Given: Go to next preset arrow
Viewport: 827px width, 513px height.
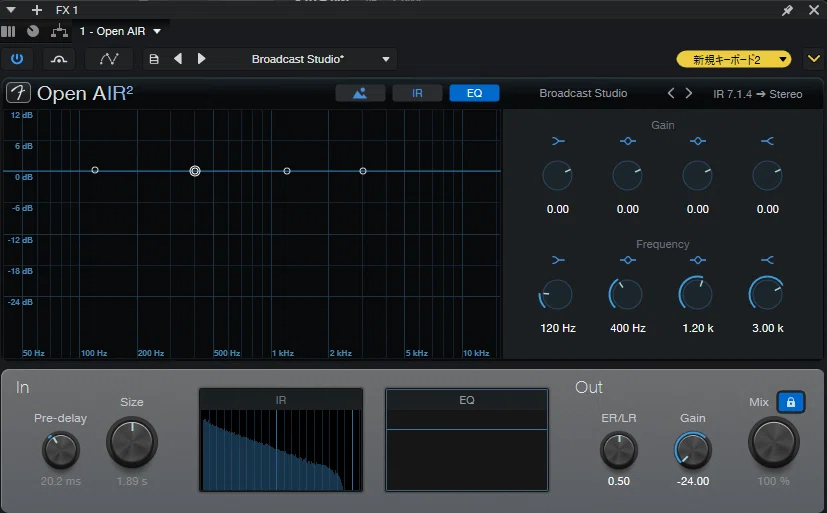Looking at the screenshot, I should click(201, 59).
